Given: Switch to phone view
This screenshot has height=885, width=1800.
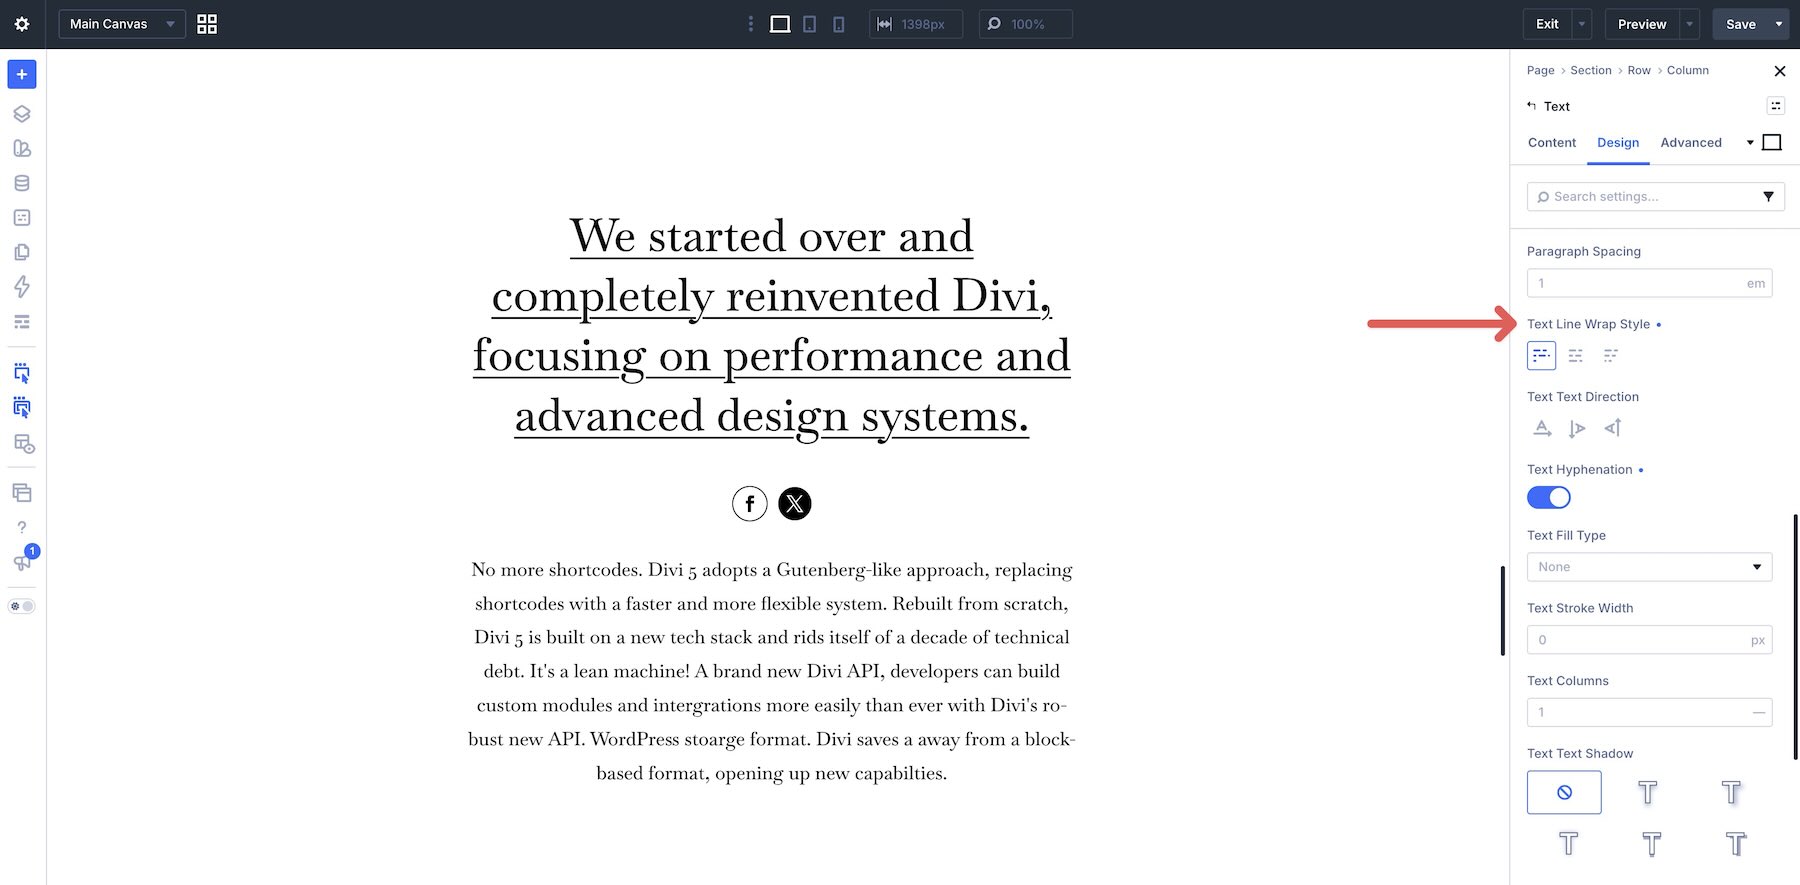Looking at the screenshot, I should pyautogui.click(x=839, y=24).
